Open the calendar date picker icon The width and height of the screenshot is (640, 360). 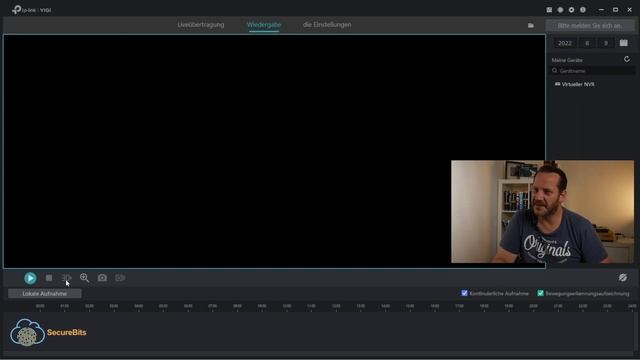624,43
